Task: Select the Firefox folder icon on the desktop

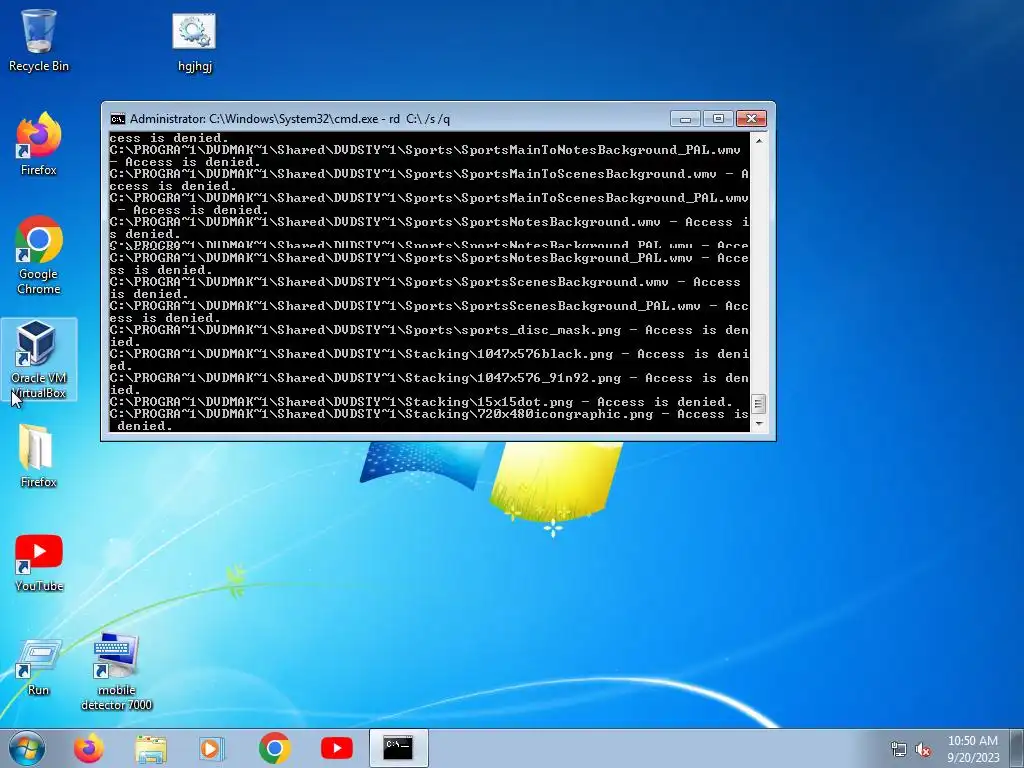Action: point(39,456)
